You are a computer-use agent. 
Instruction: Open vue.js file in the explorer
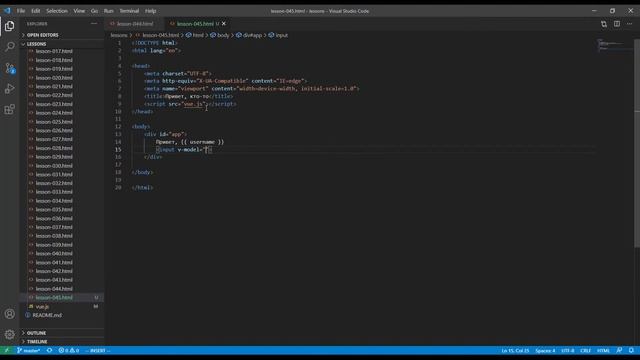pyautogui.click(x=42, y=307)
